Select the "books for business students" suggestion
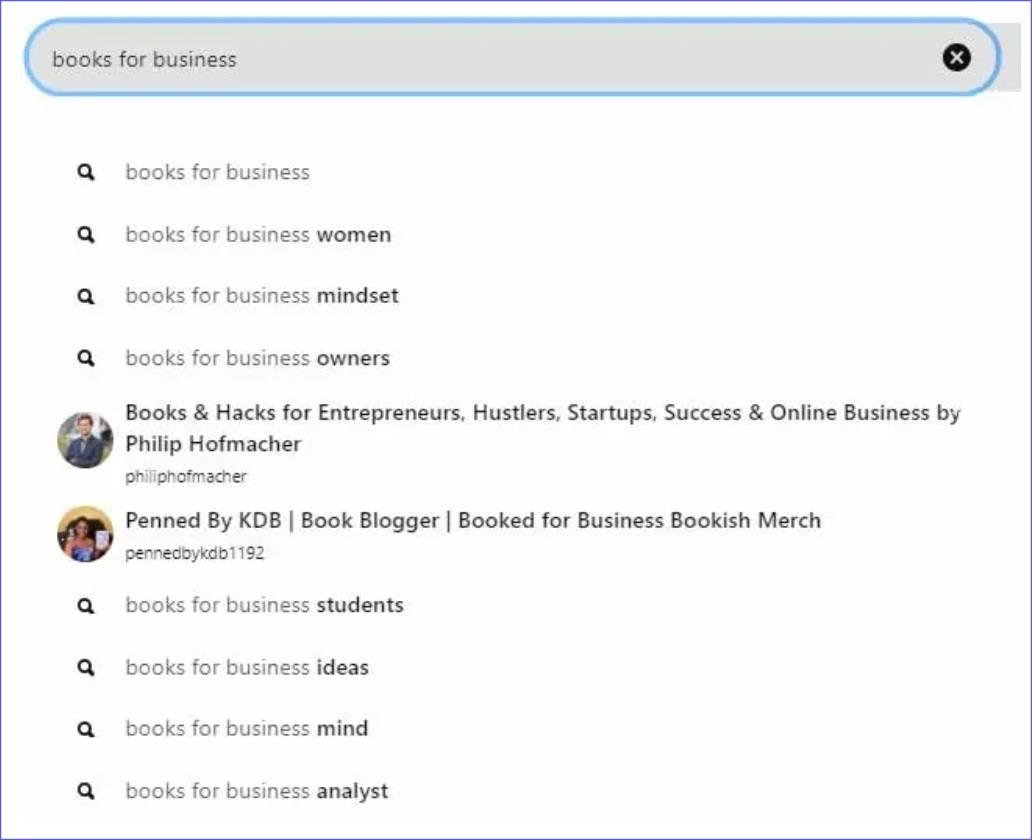The width and height of the screenshot is (1032, 840). click(x=264, y=605)
